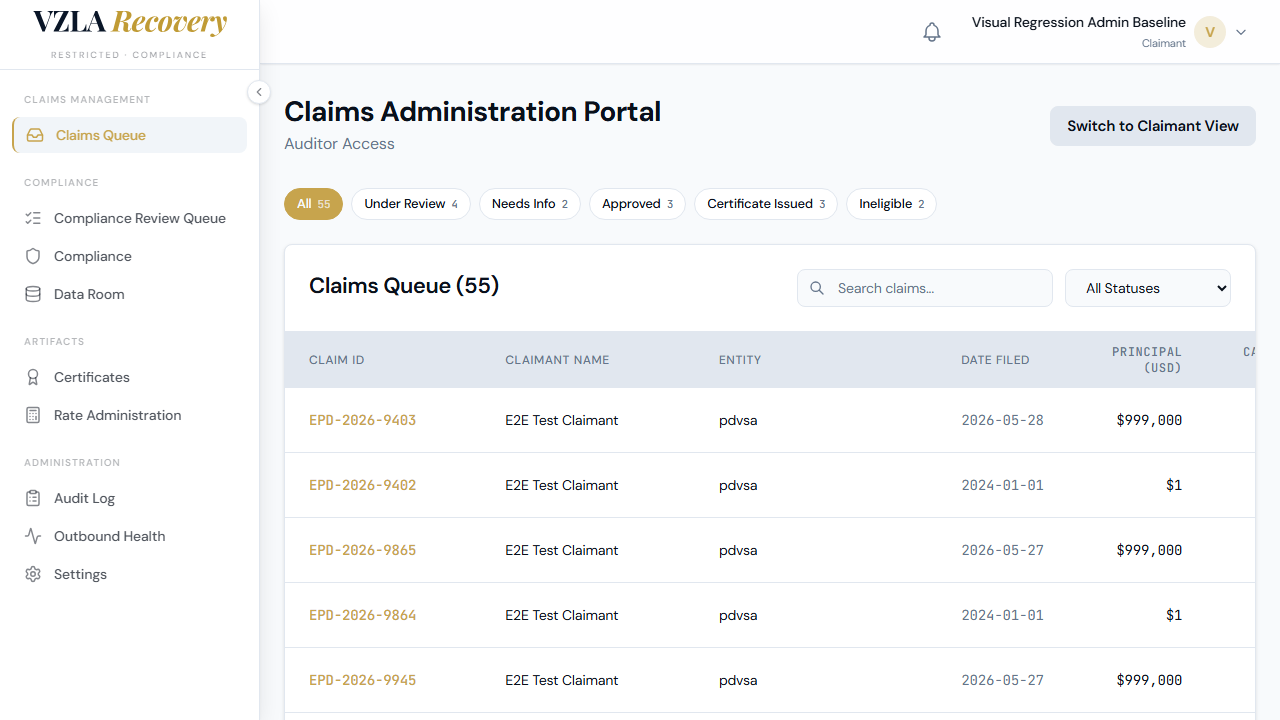This screenshot has height=720, width=1280.
Task: Open the Claims Queue sidebar item
Action: (x=129, y=135)
